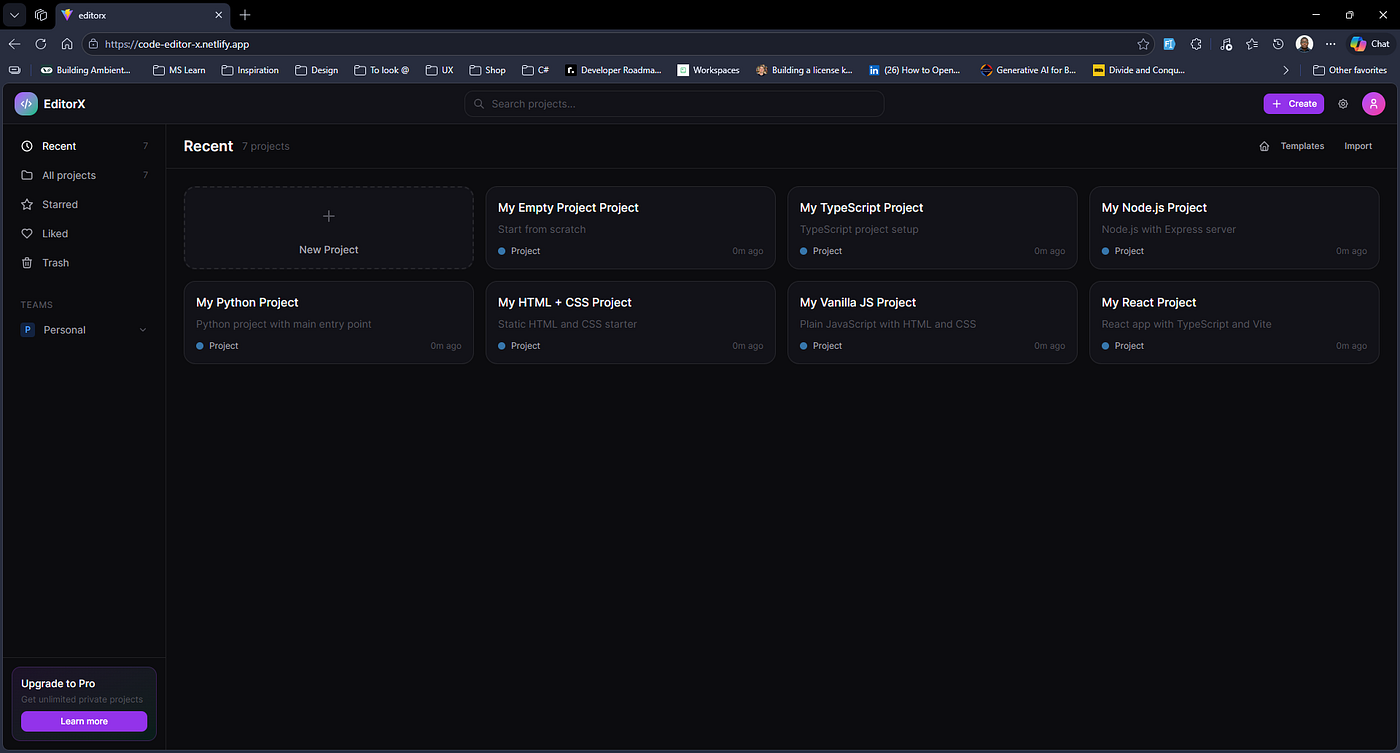This screenshot has height=753, width=1400.
Task: Open the Extensions puzzle icon
Action: 1196,44
